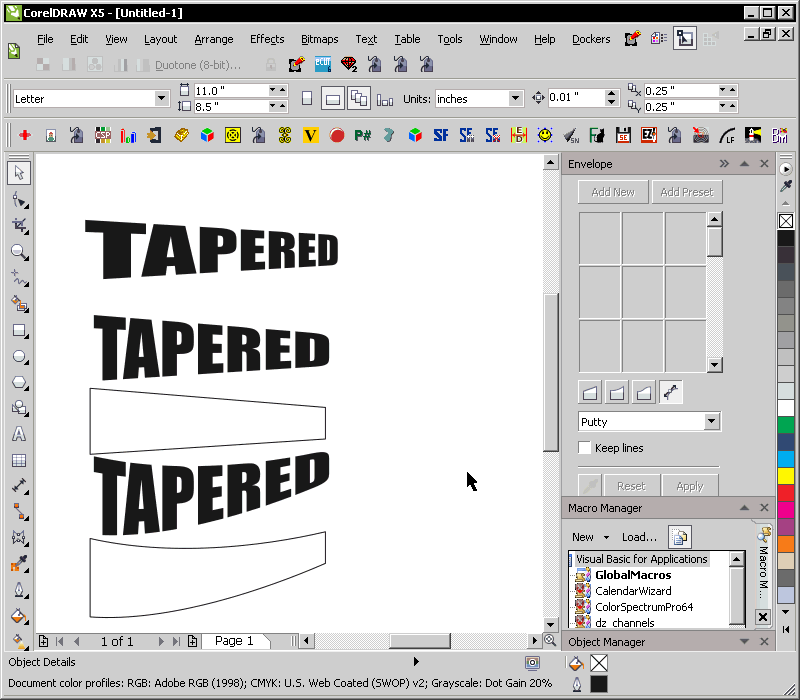This screenshot has width=800, height=700.
Task: Open the Units dropdown showing inches
Action: point(516,98)
